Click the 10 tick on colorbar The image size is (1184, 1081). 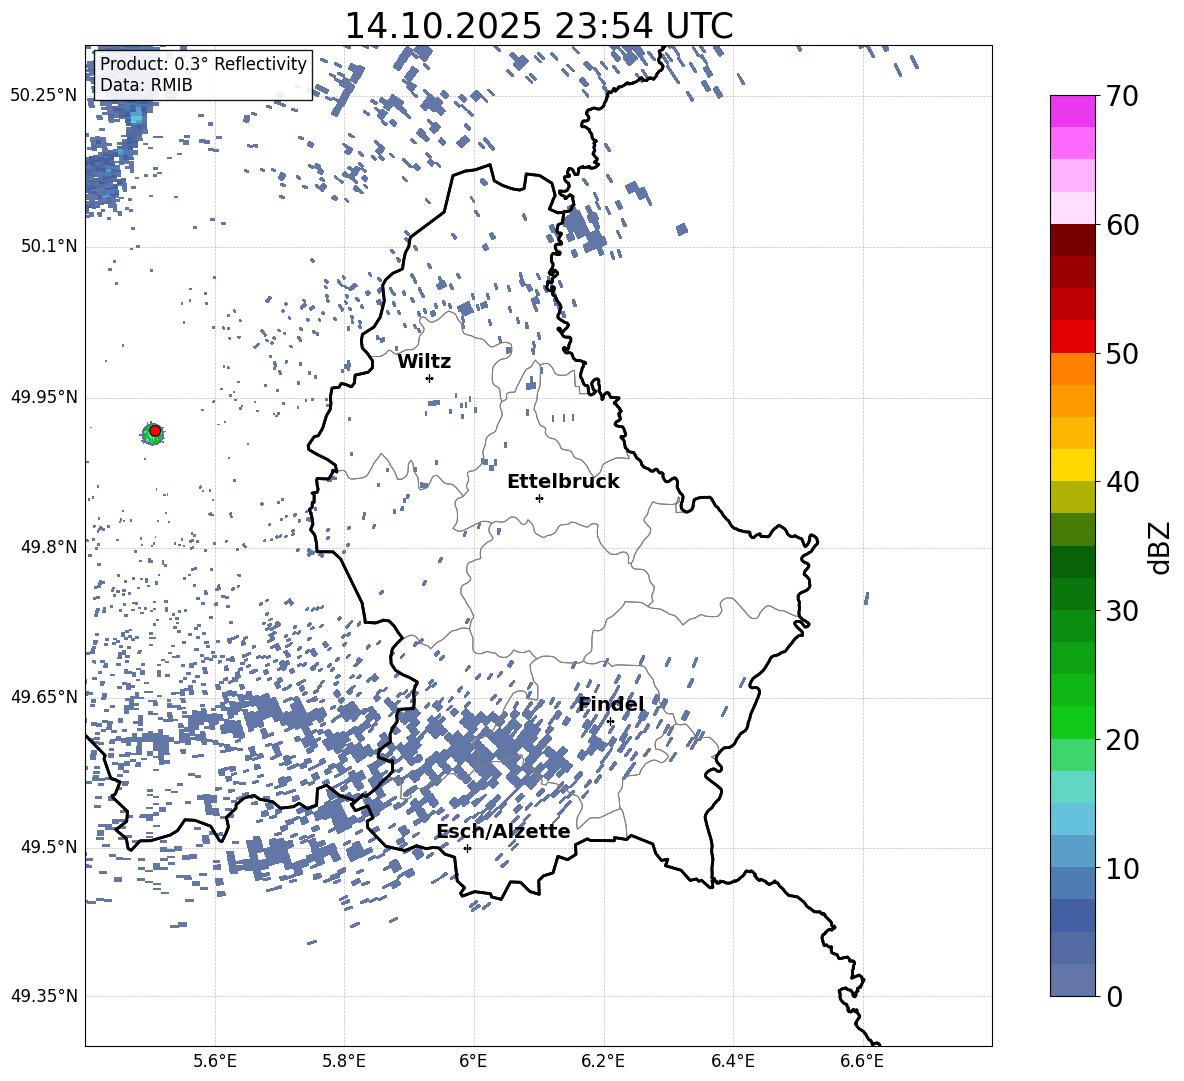[x=1122, y=868]
